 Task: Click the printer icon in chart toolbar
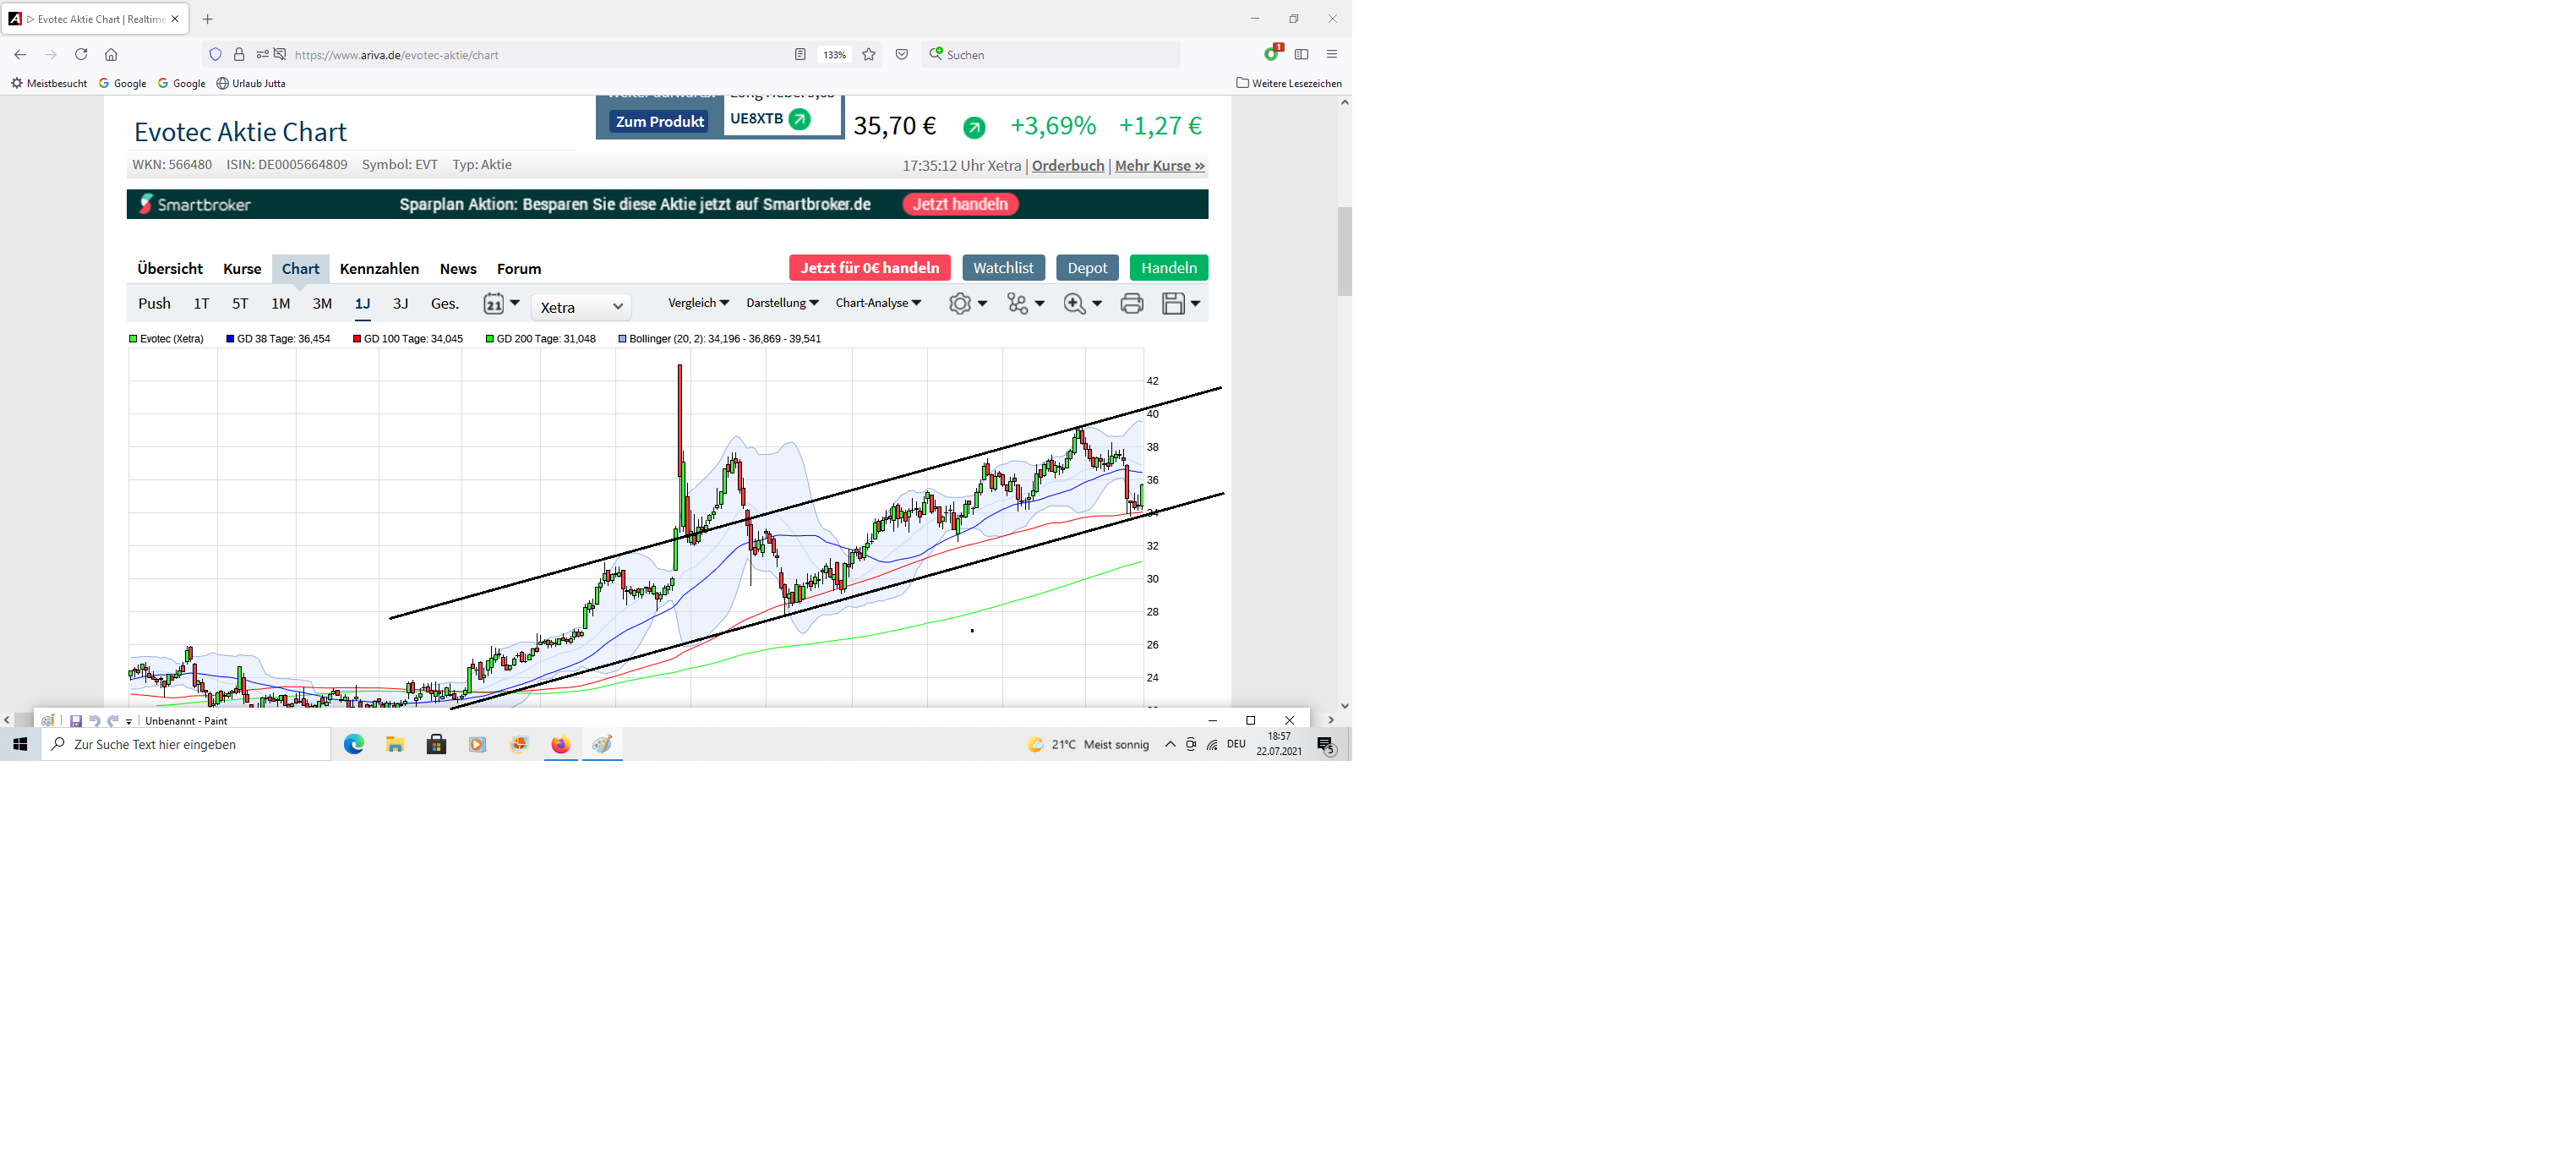(1131, 304)
